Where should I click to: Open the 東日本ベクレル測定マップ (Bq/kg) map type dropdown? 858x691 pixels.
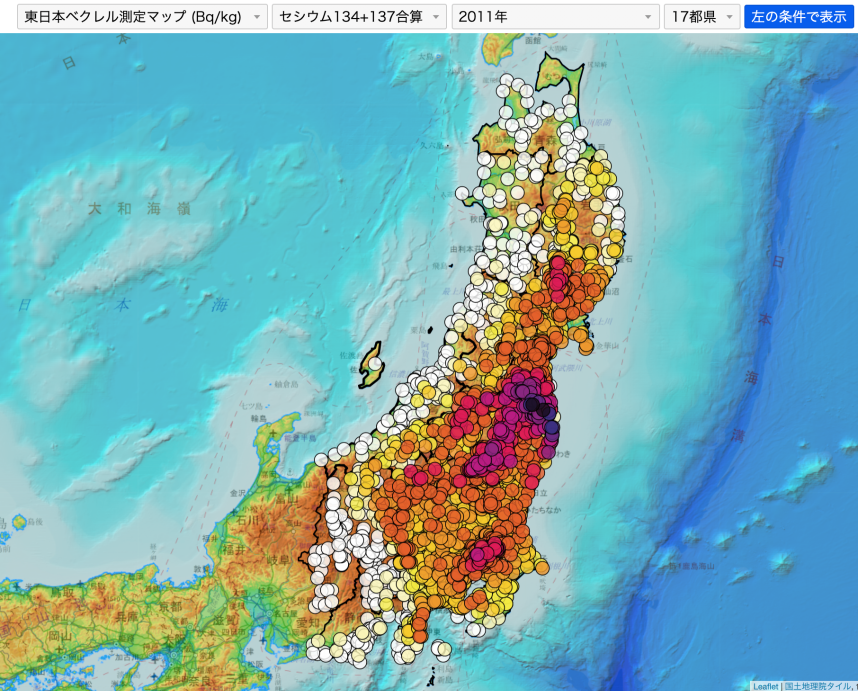(x=142, y=17)
